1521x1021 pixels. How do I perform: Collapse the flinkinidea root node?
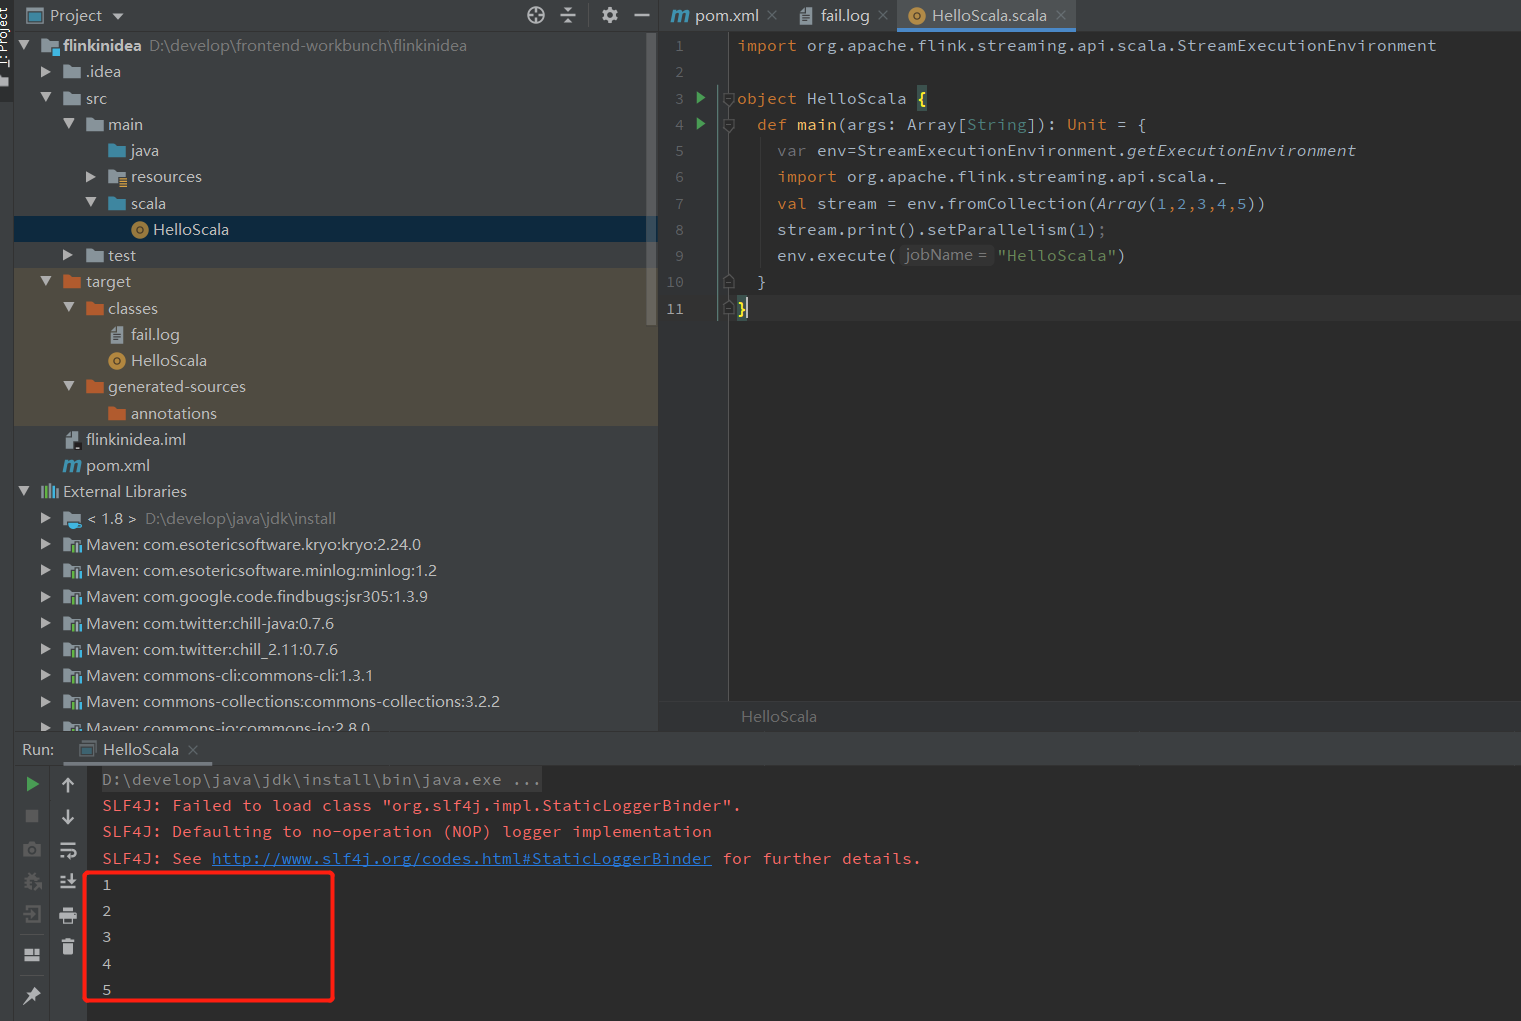pos(24,45)
